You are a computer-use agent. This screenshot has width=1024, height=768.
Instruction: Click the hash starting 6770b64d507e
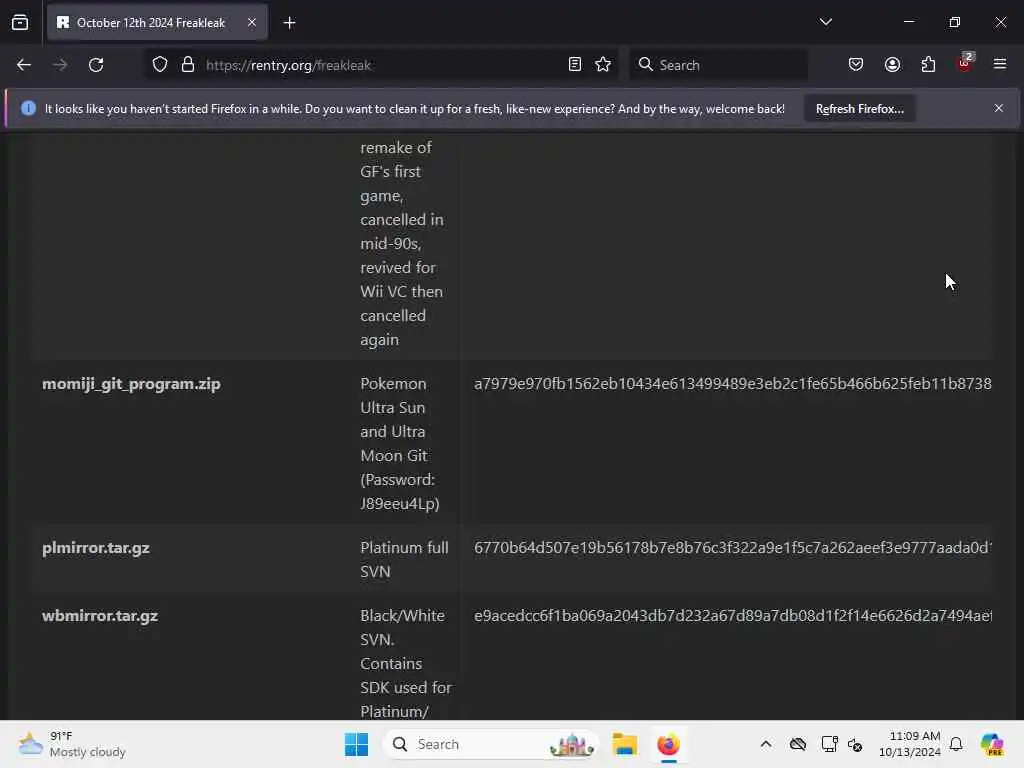point(733,548)
